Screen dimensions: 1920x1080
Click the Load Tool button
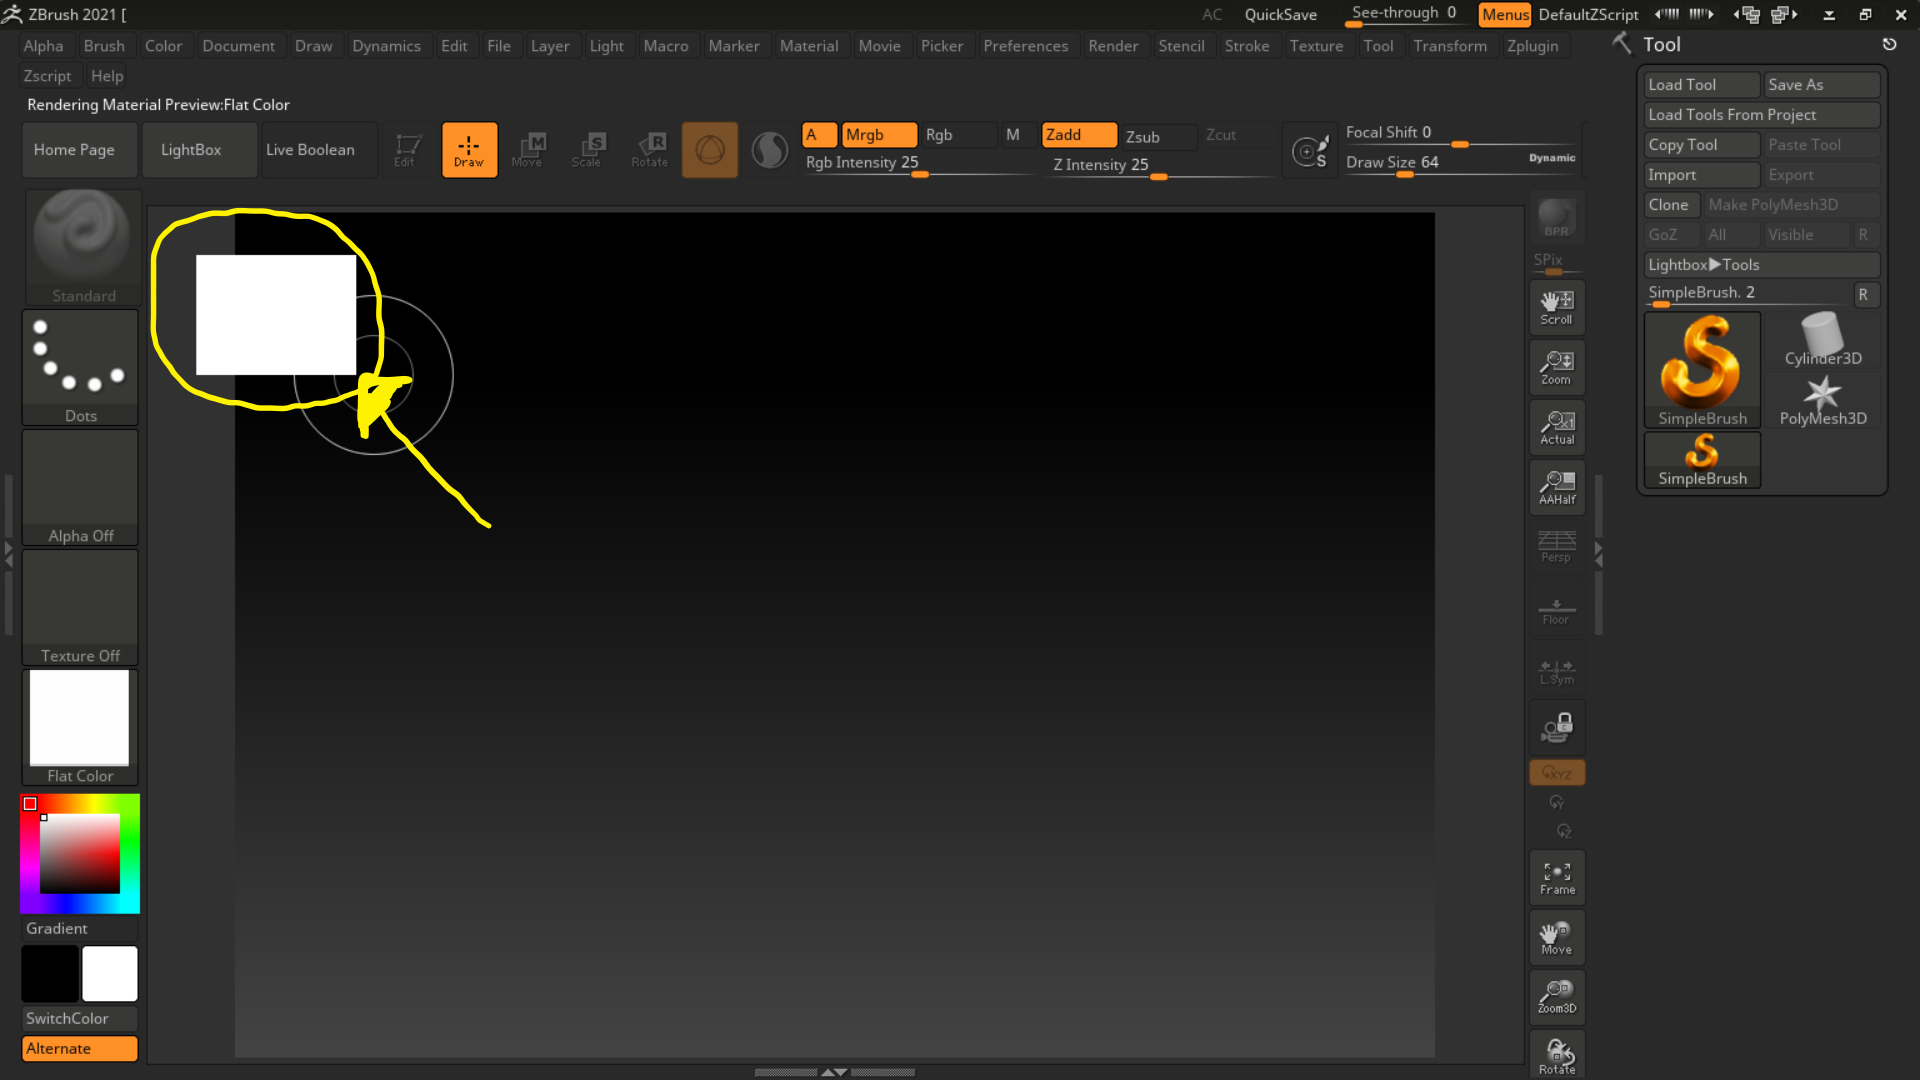click(1700, 85)
